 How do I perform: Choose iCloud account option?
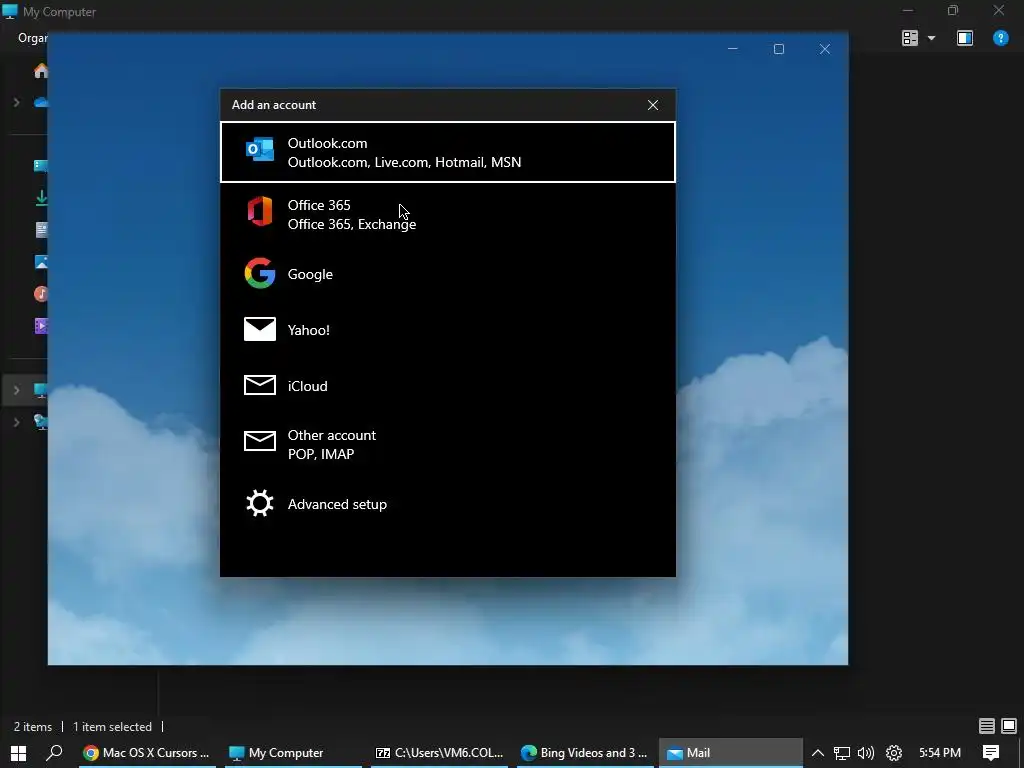tap(448, 386)
